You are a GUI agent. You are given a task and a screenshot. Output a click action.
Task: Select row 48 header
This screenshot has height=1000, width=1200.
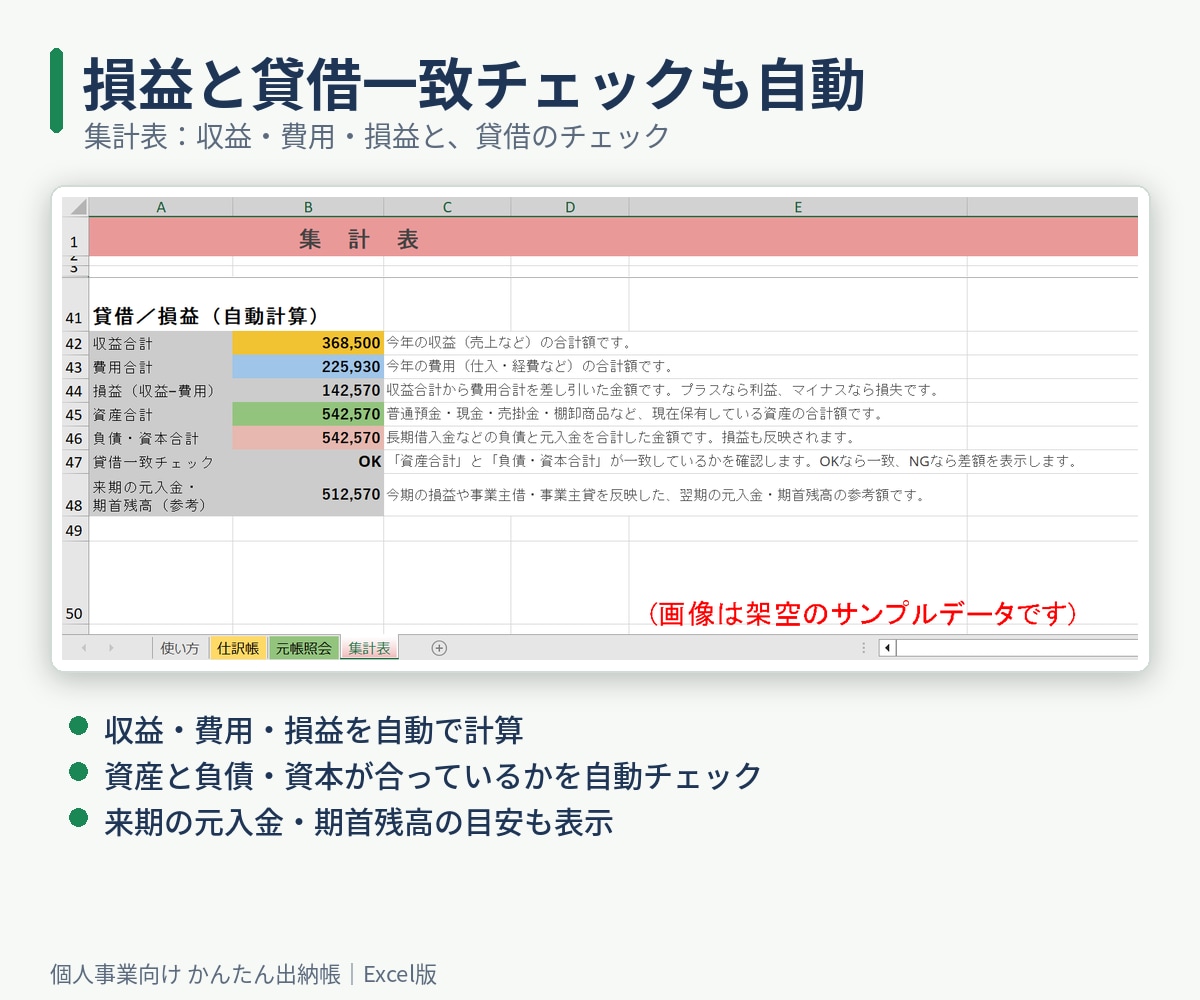coord(75,495)
